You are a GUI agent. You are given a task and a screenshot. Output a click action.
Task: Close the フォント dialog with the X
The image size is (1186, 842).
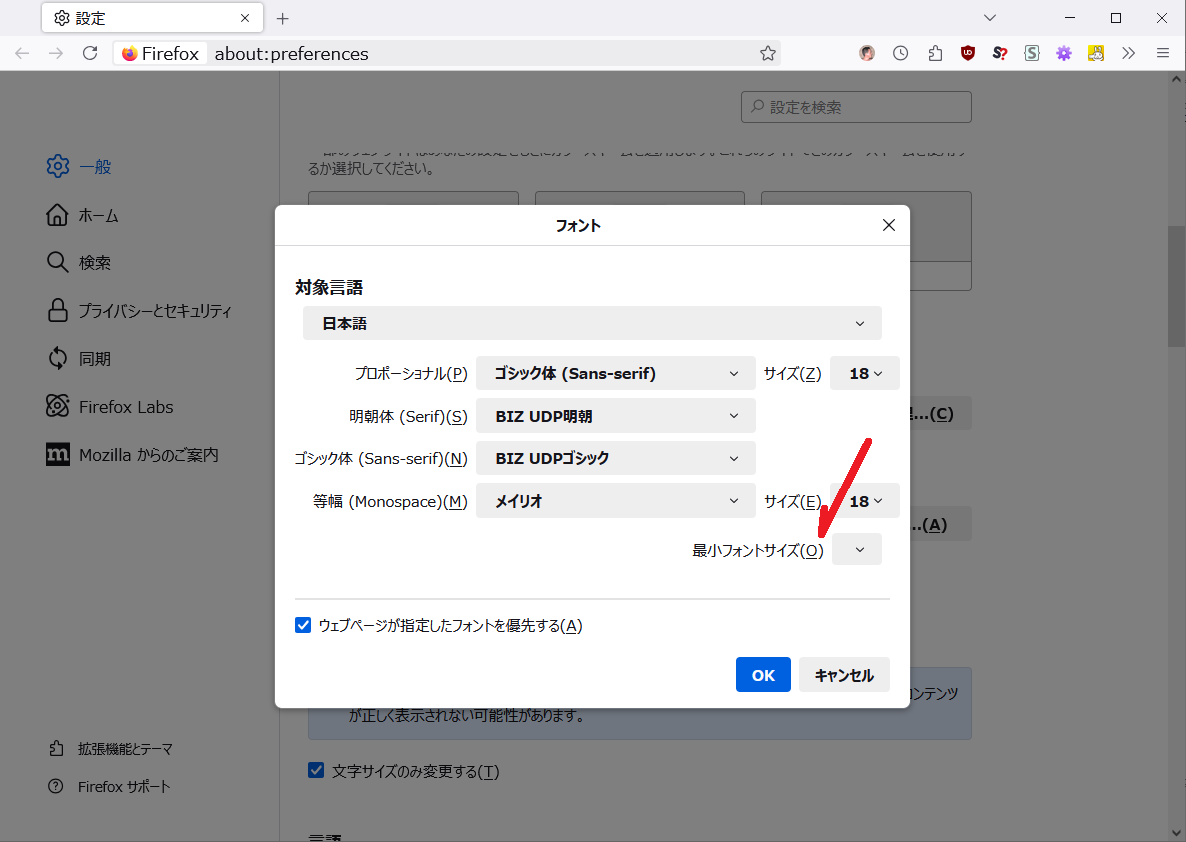(888, 226)
